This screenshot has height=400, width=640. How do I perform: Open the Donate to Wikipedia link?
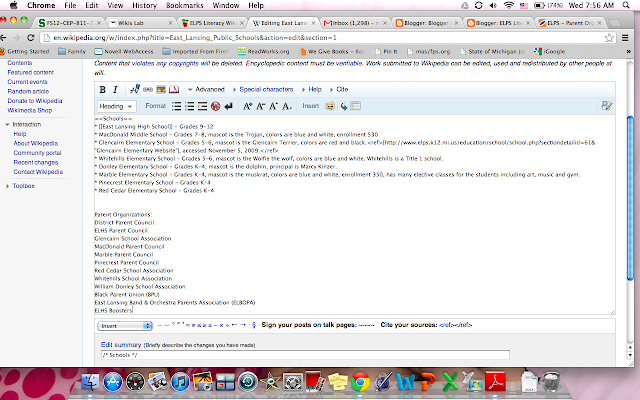35,101
